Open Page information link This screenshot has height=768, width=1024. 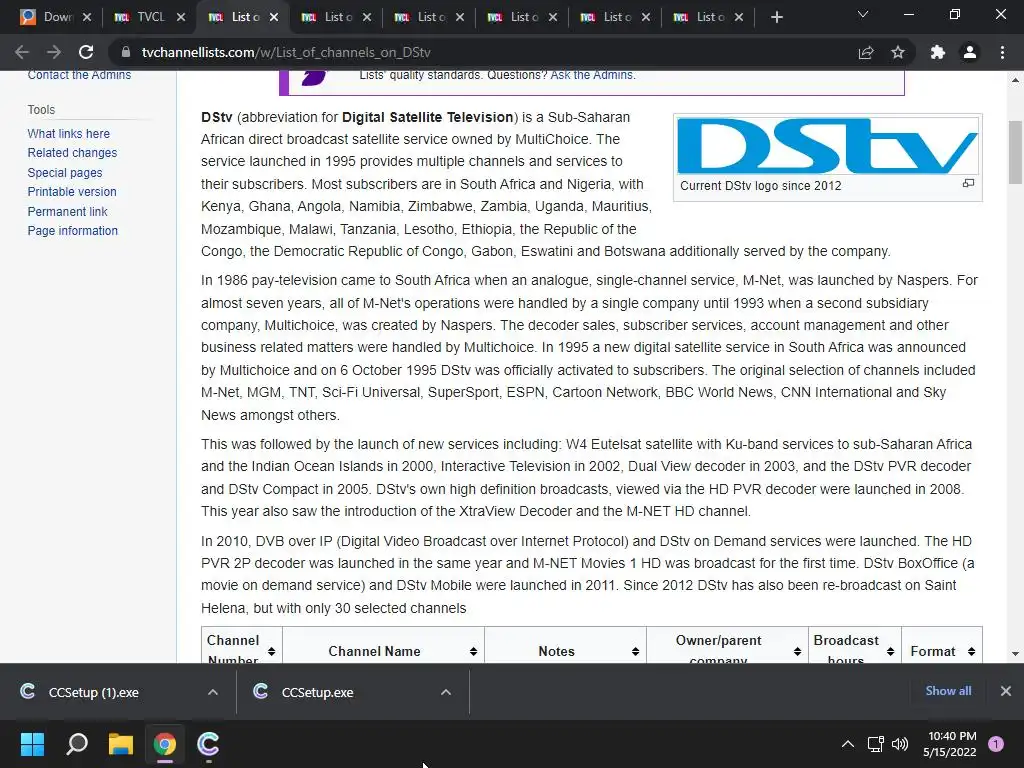pyautogui.click(x=72, y=231)
